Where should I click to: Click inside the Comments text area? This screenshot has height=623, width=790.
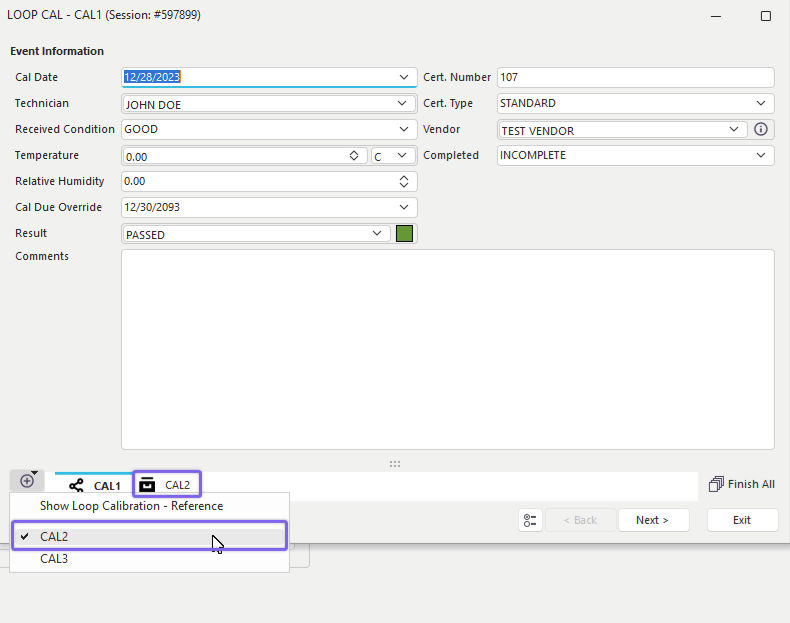(x=447, y=349)
